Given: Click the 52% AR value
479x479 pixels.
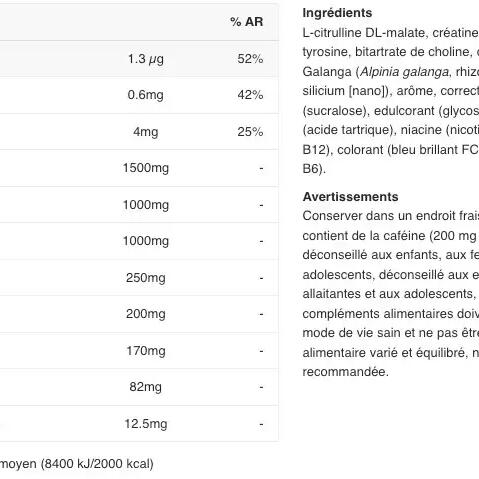Looking at the screenshot, I should coord(250,59).
